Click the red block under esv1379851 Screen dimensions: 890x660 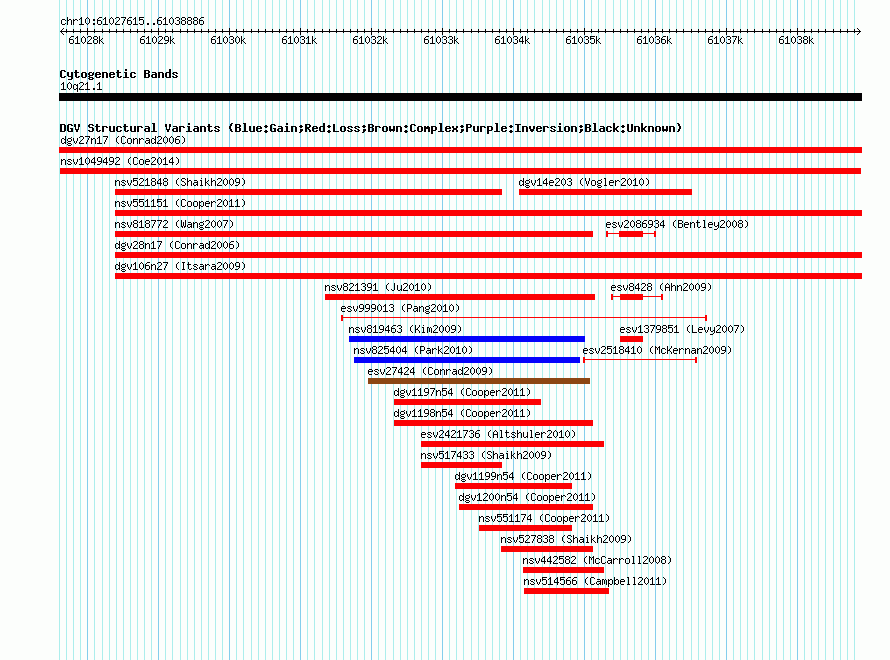click(631, 339)
